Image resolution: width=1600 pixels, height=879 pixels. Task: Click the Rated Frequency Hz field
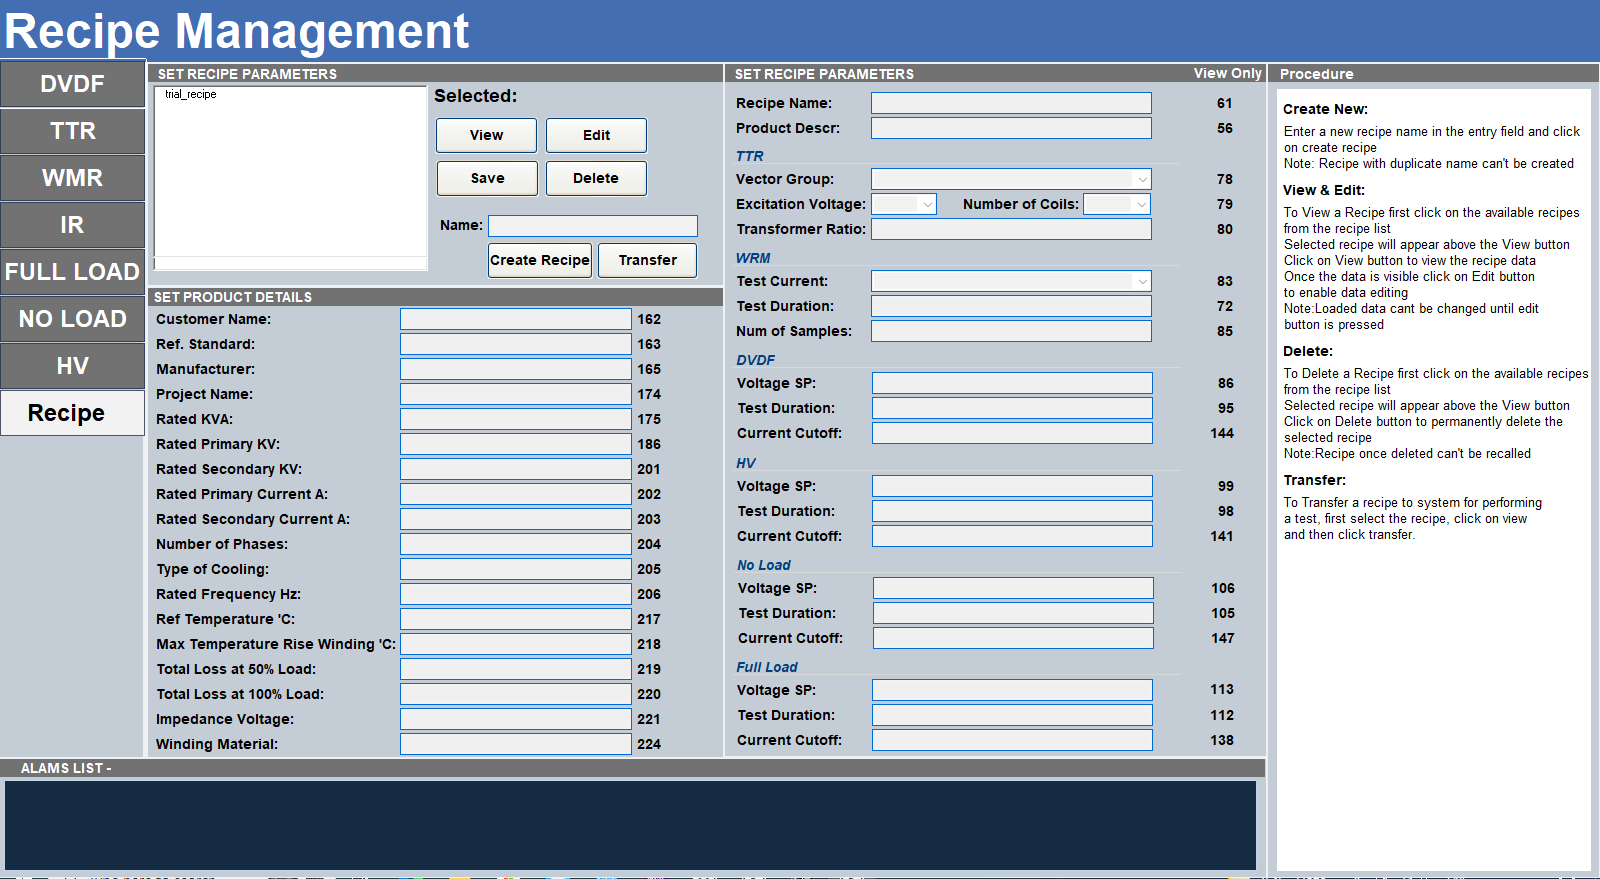point(516,594)
